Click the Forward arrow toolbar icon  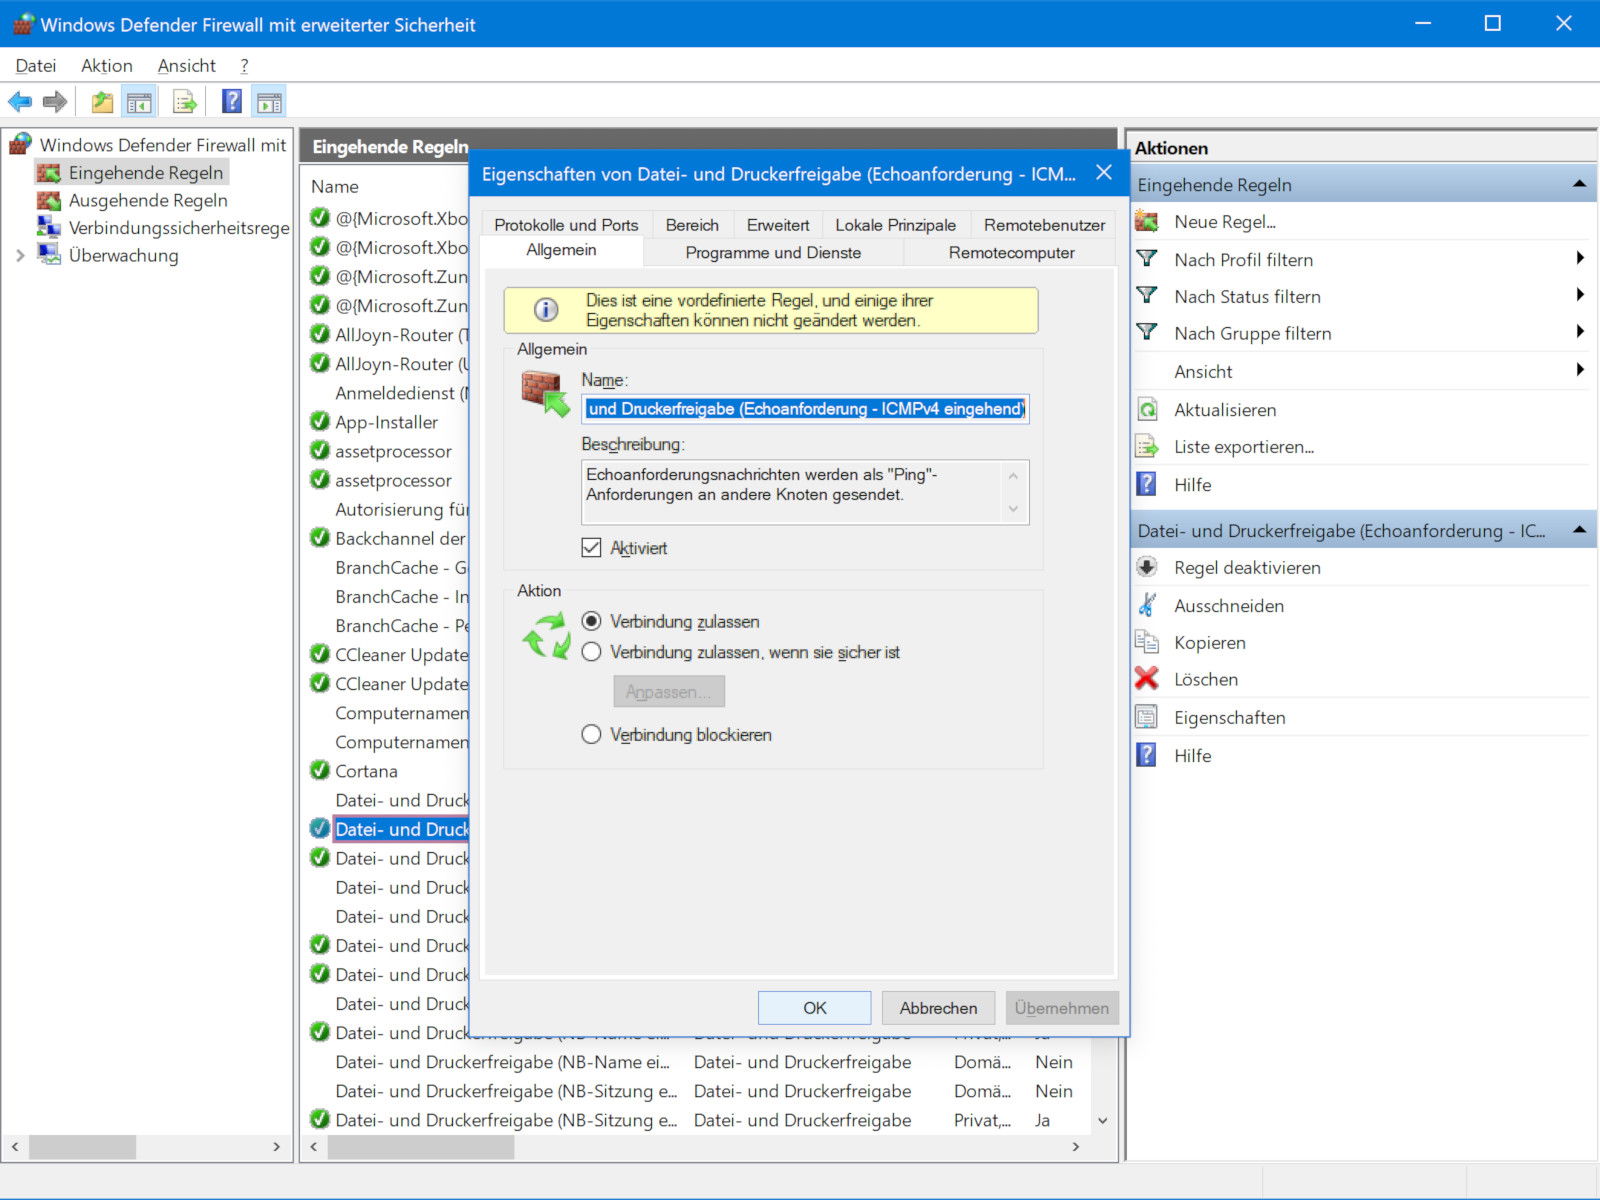55,101
